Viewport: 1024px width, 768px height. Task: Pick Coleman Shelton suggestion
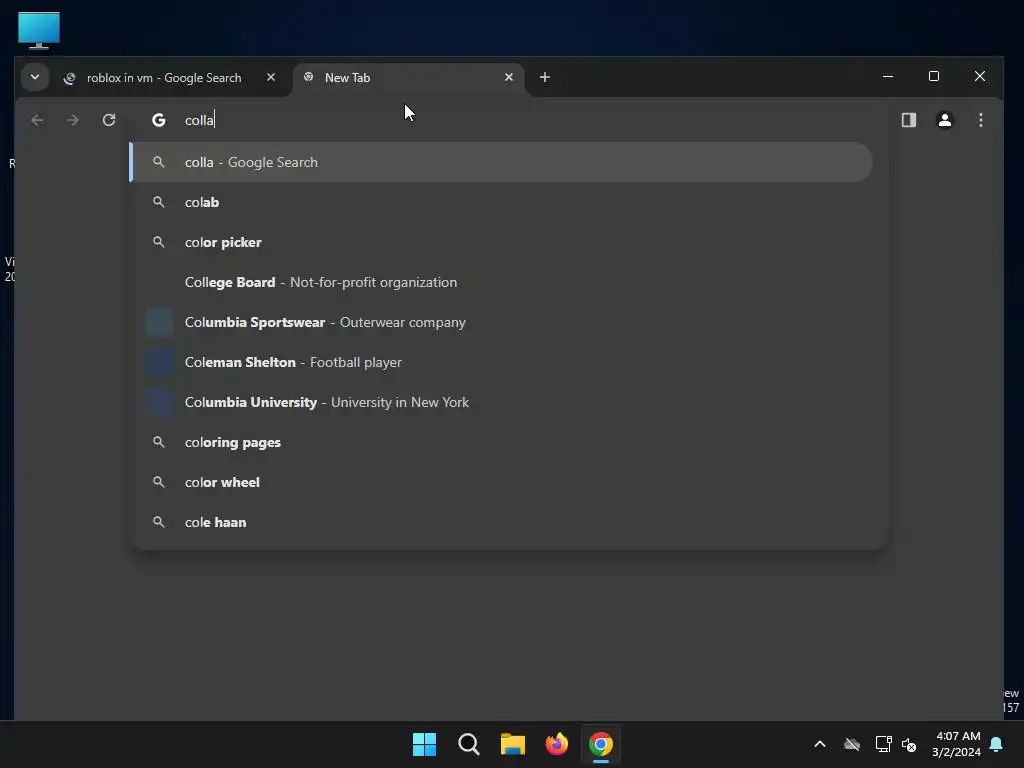coord(501,362)
